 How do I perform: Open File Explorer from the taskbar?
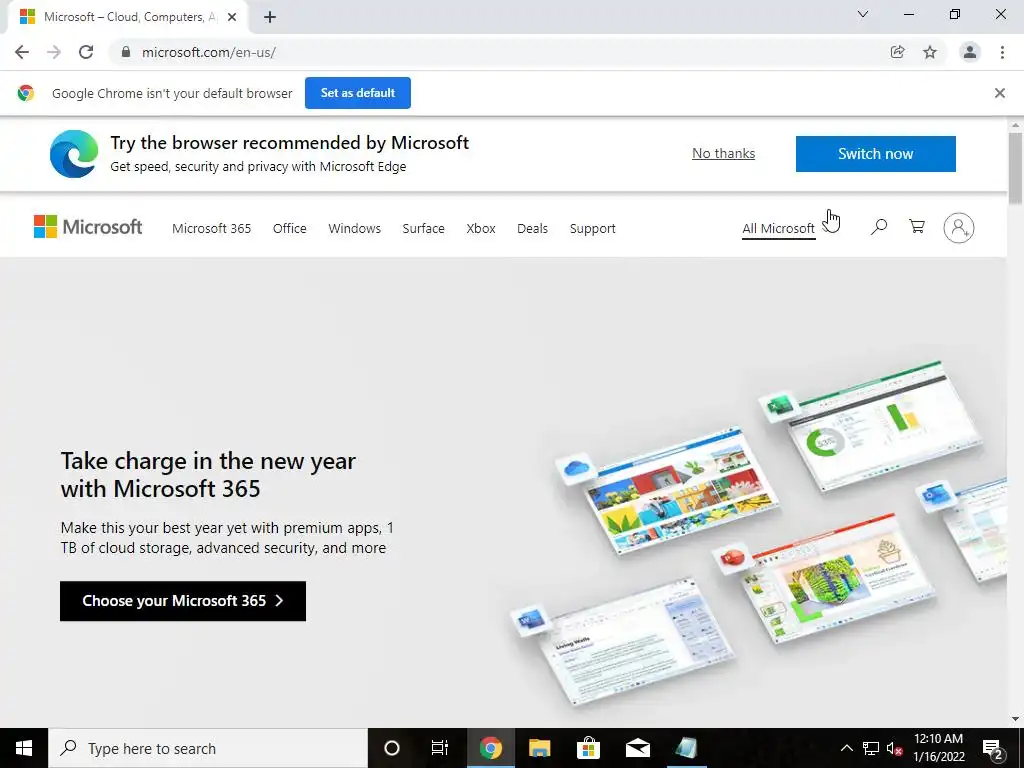(x=539, y=748)
